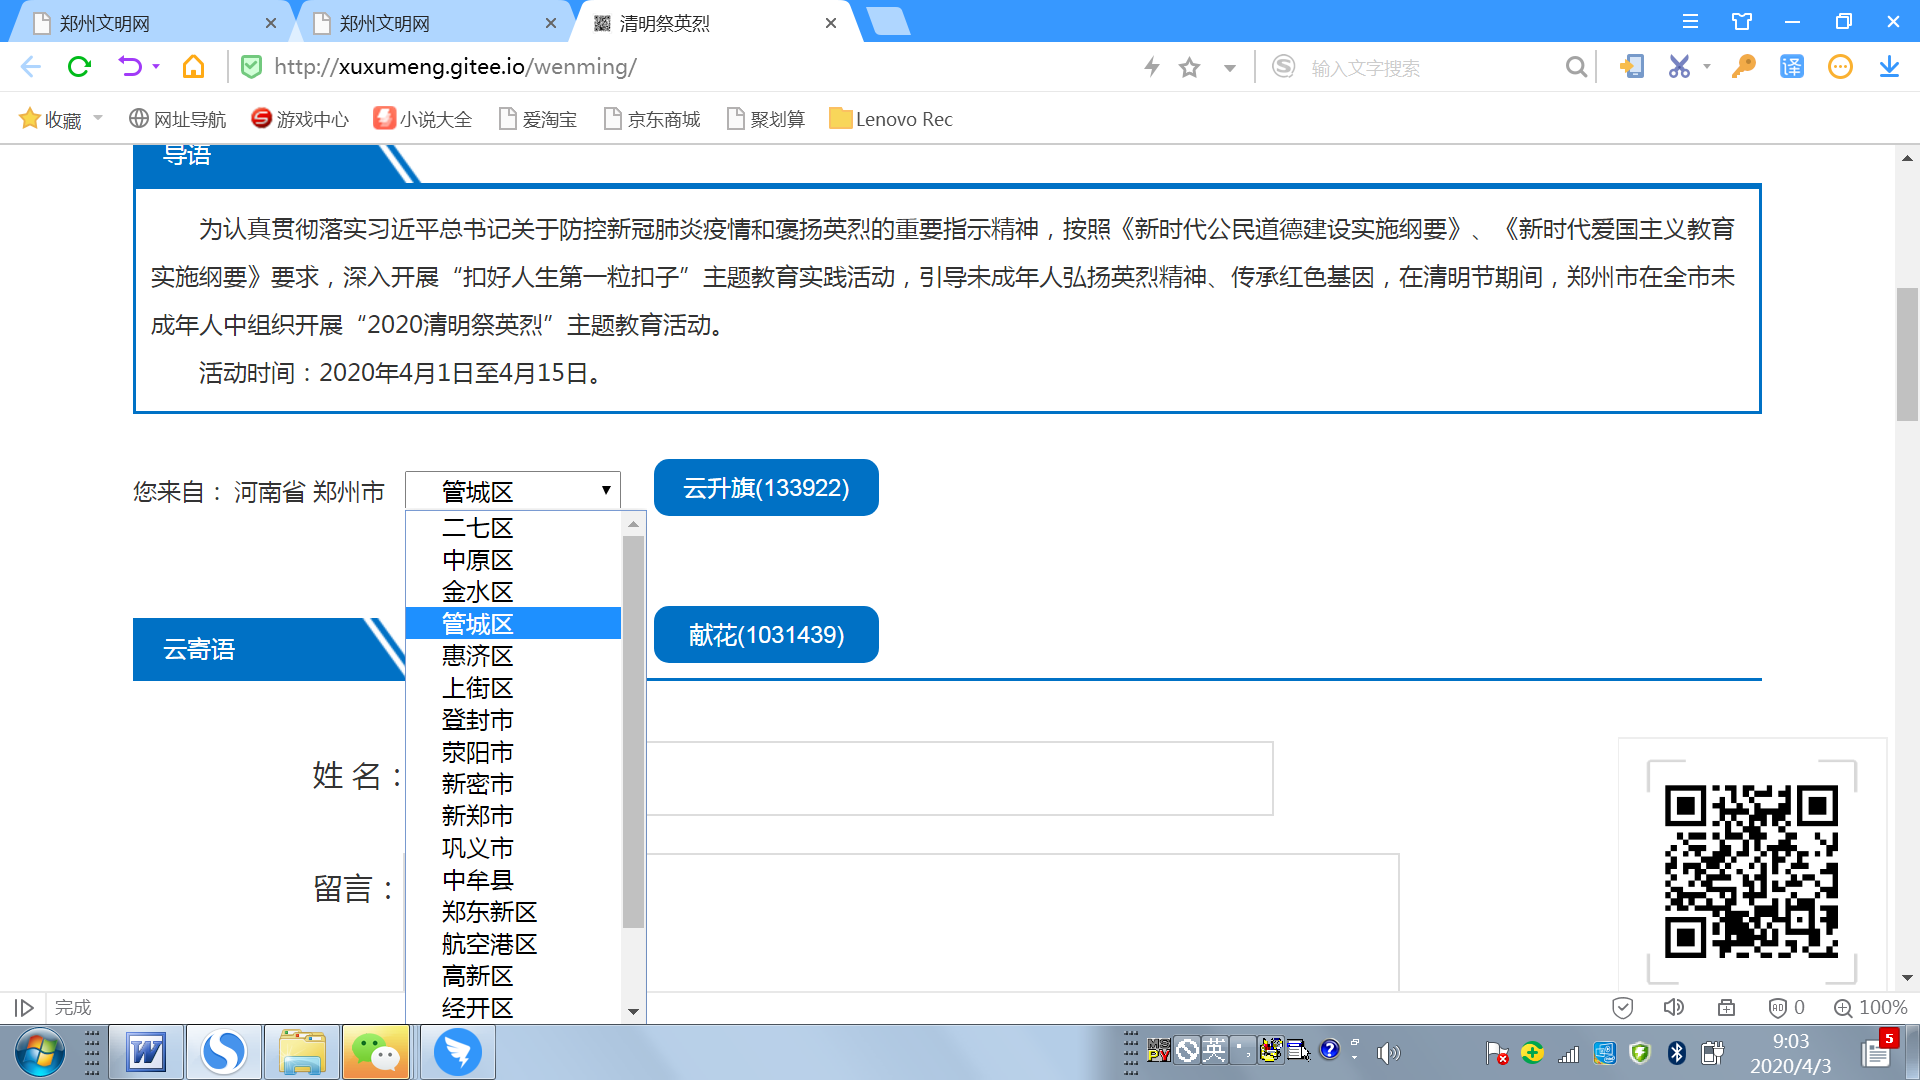Open the 收藏 favorites menu
This screenshot has height=1080, width=1920.
coord(61,119)
